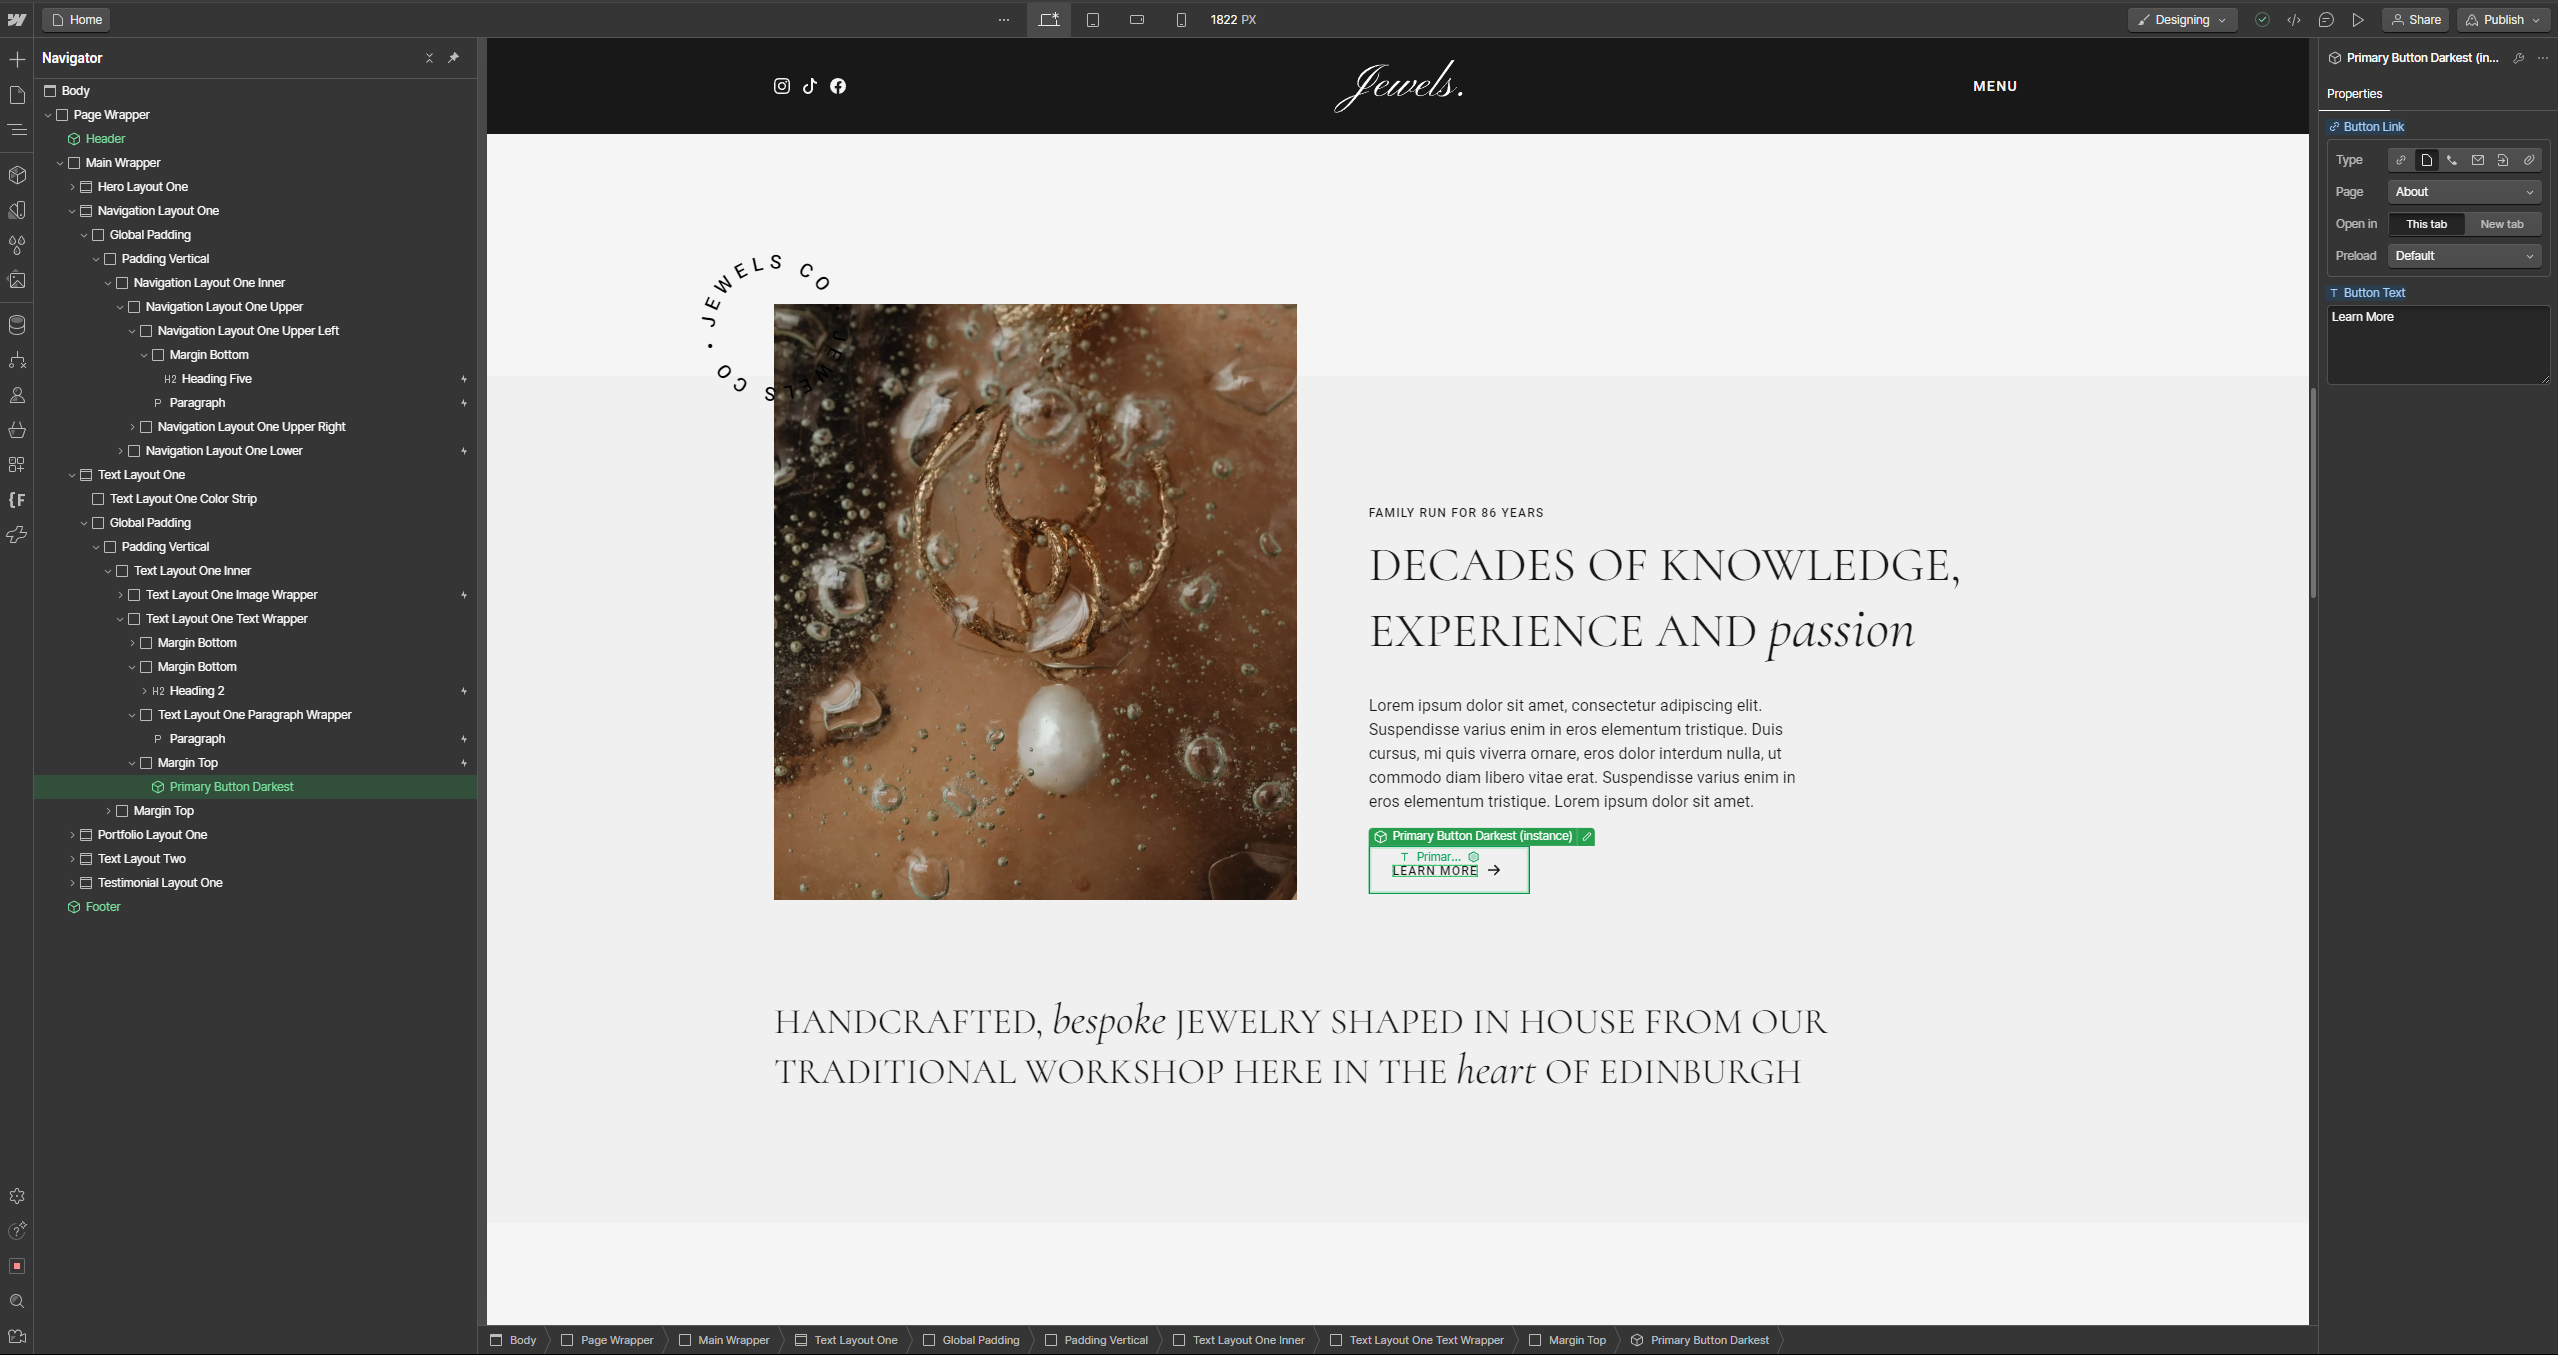This screenshot has height=1355, width=2558.
Task: Open code export icon in top bar
Action: point(2294,20)
